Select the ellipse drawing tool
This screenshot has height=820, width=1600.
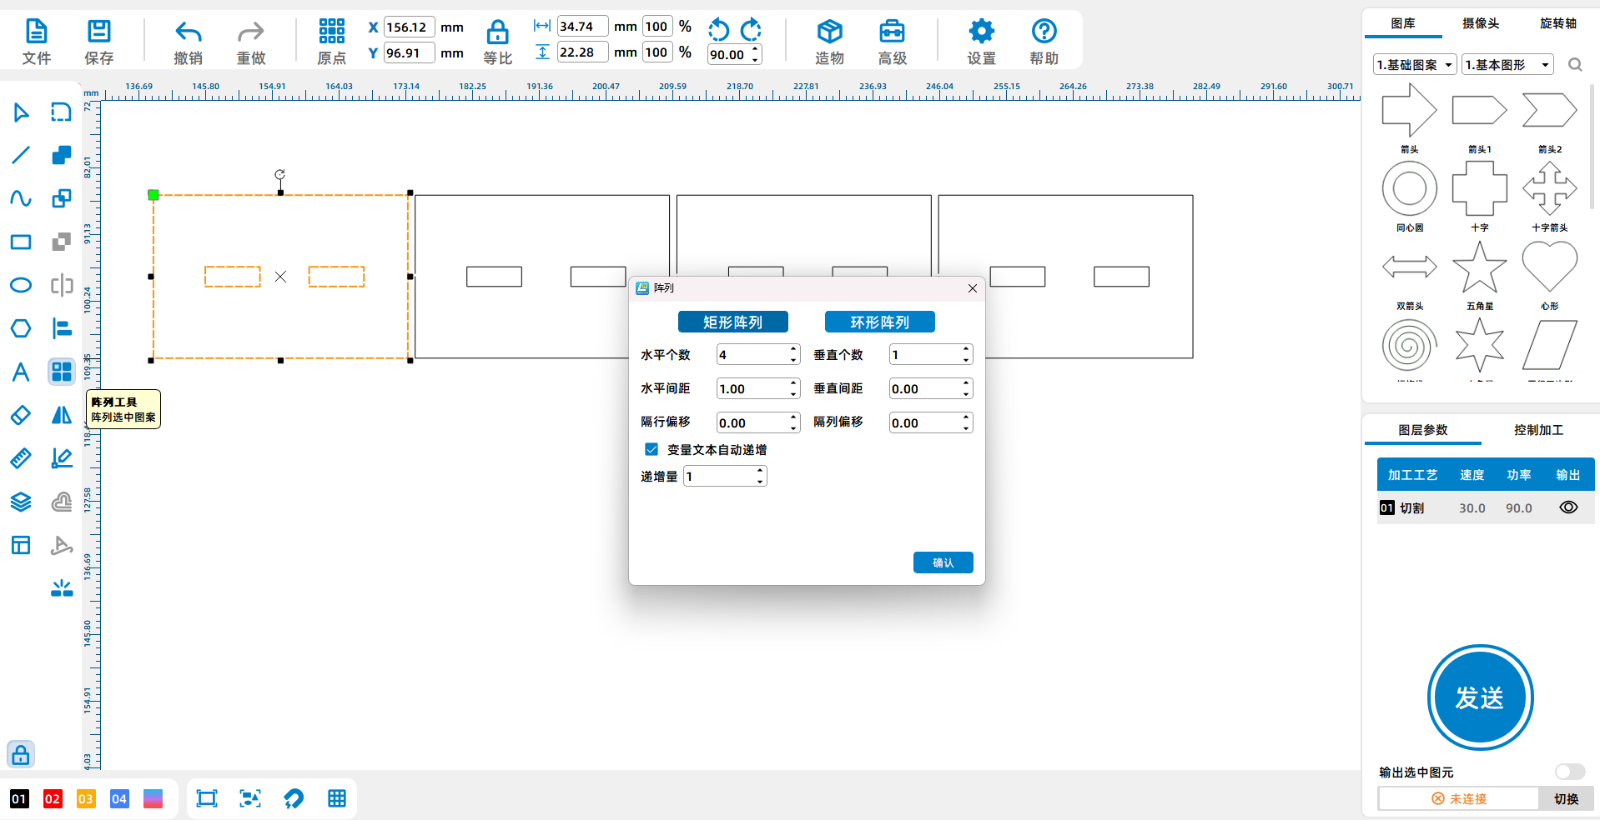coord(20,285)
